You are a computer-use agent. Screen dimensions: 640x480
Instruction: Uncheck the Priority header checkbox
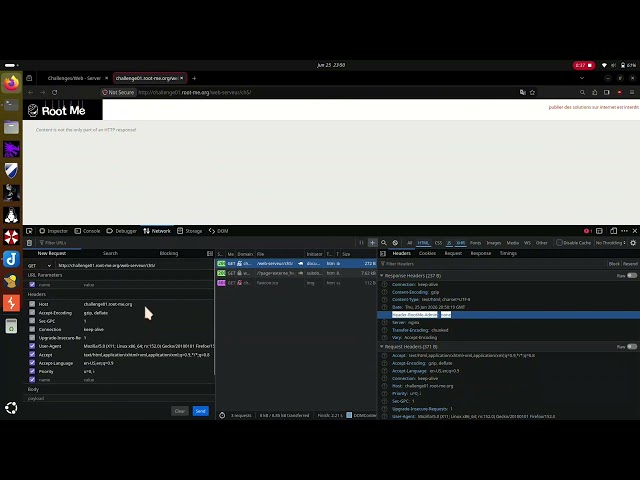(32, 371)
